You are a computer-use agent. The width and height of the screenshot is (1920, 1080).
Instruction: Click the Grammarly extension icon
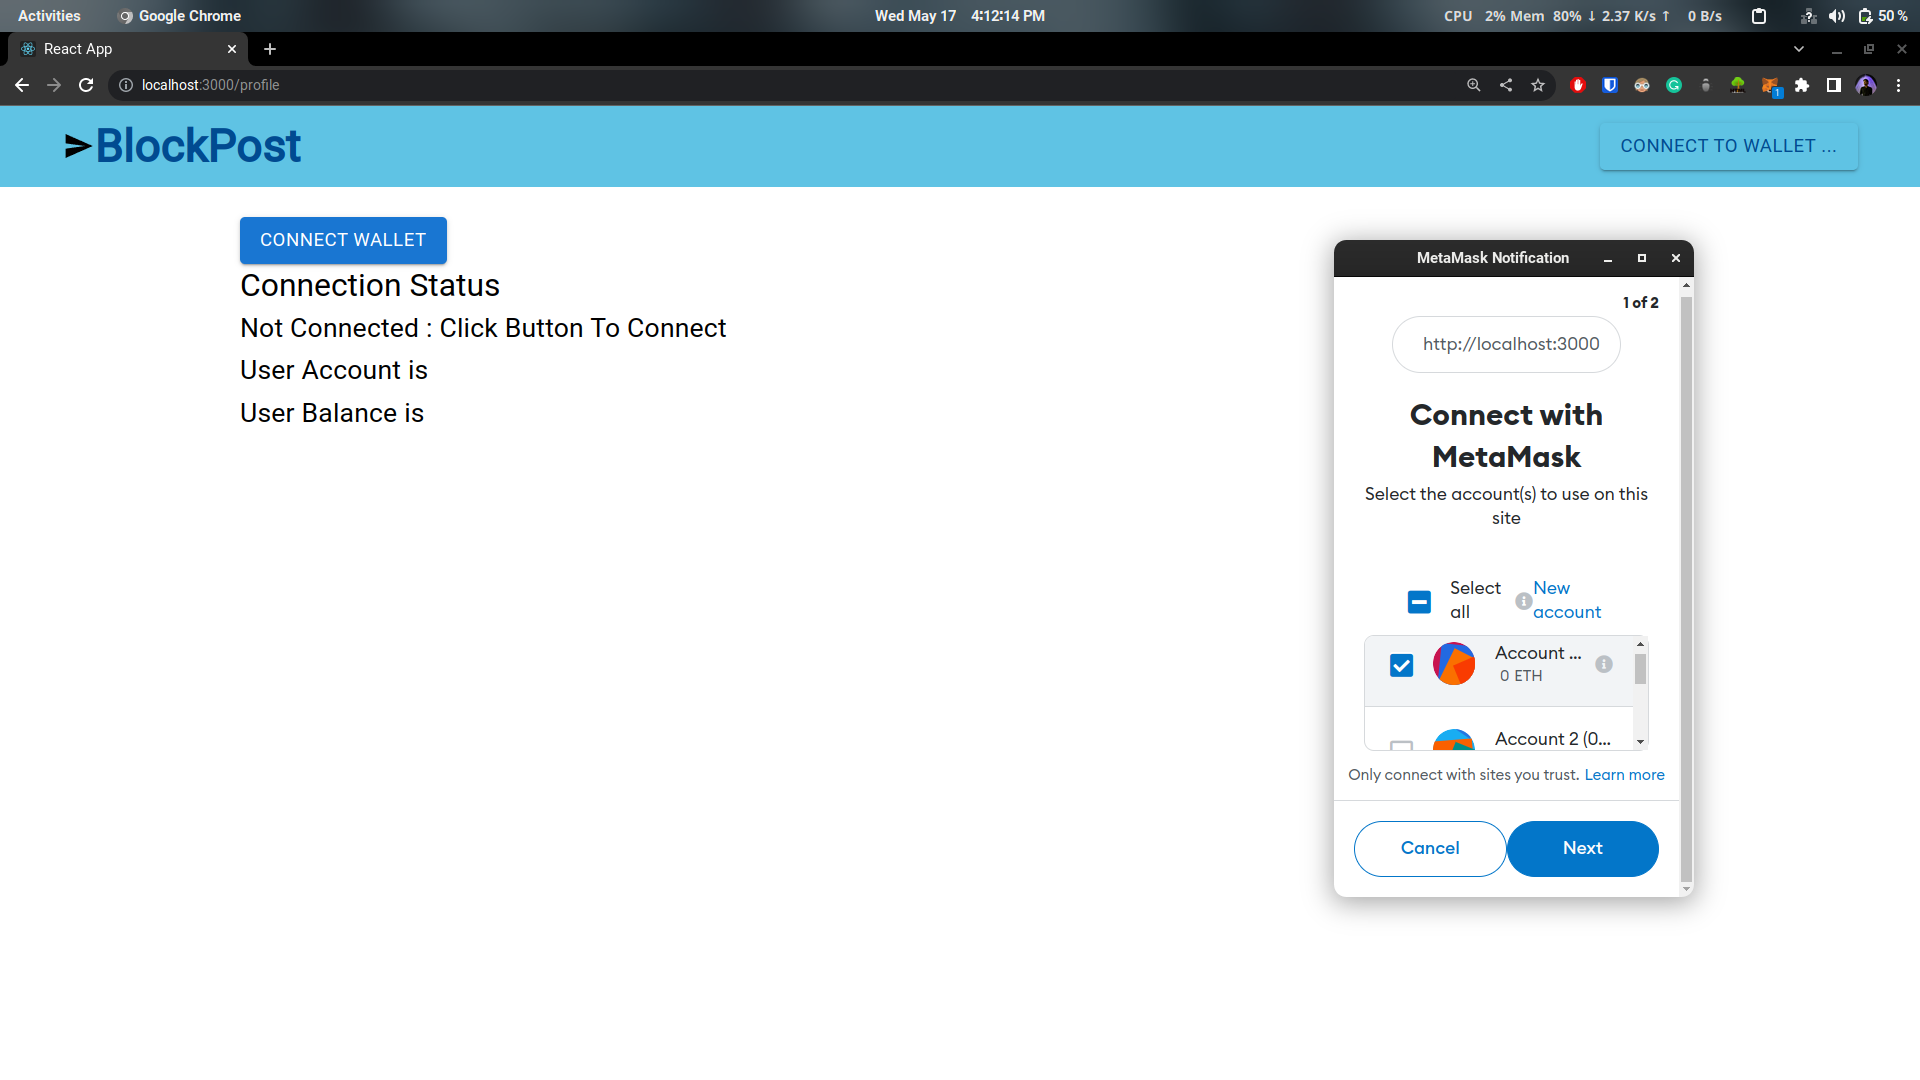pos(1674,85)
